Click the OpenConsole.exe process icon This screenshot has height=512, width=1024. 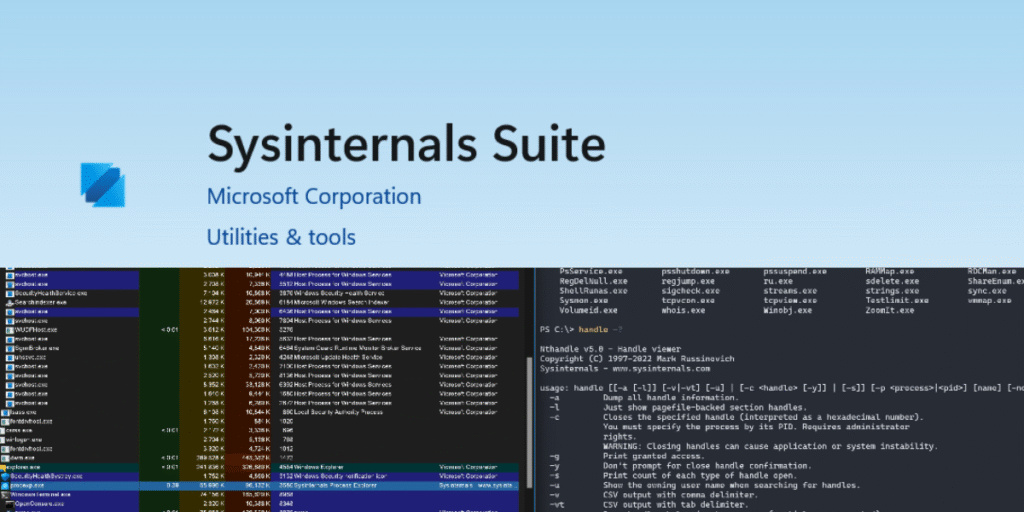click(9, 504)
